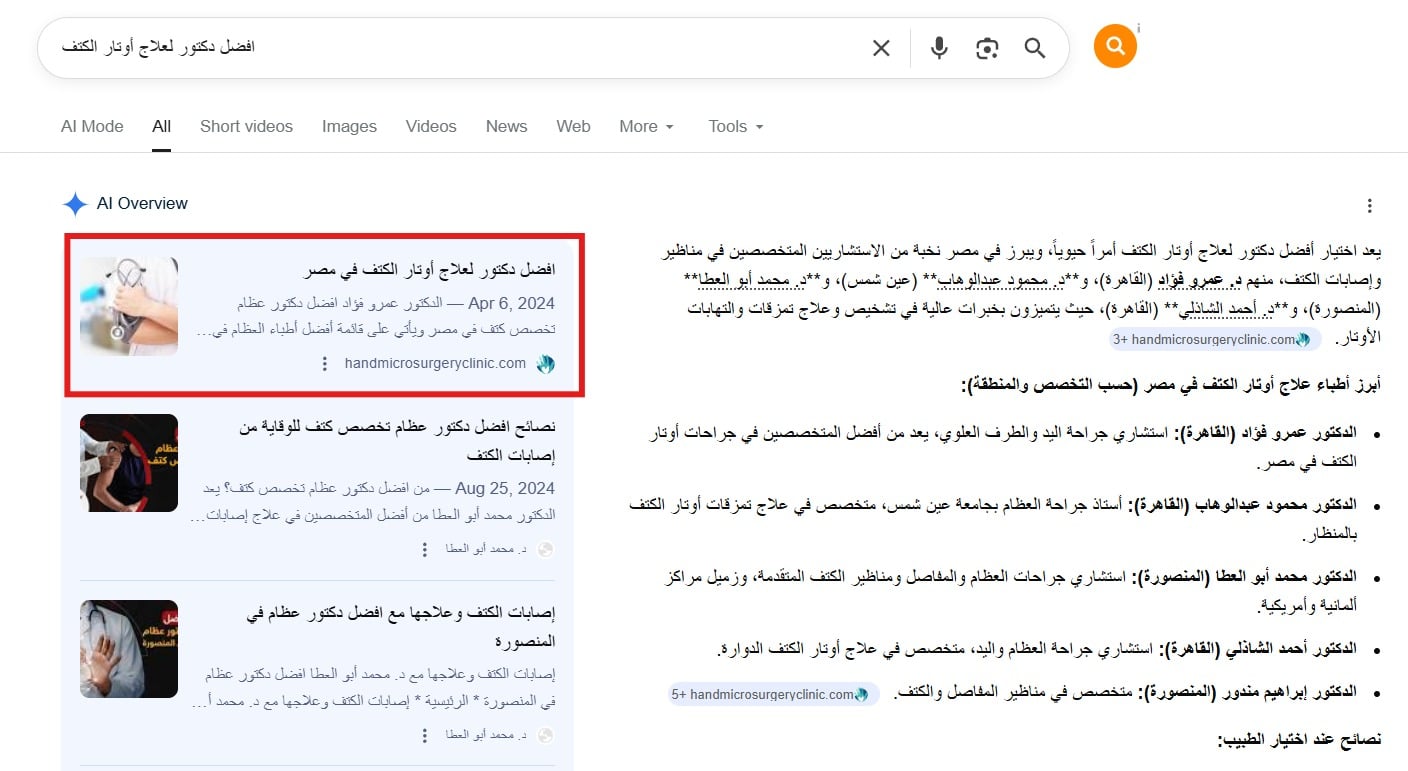
Task: Open the first result titled أفضل دكتور لعلاج أوتار الكتف في مصر
Action: (x=430, y=270)
